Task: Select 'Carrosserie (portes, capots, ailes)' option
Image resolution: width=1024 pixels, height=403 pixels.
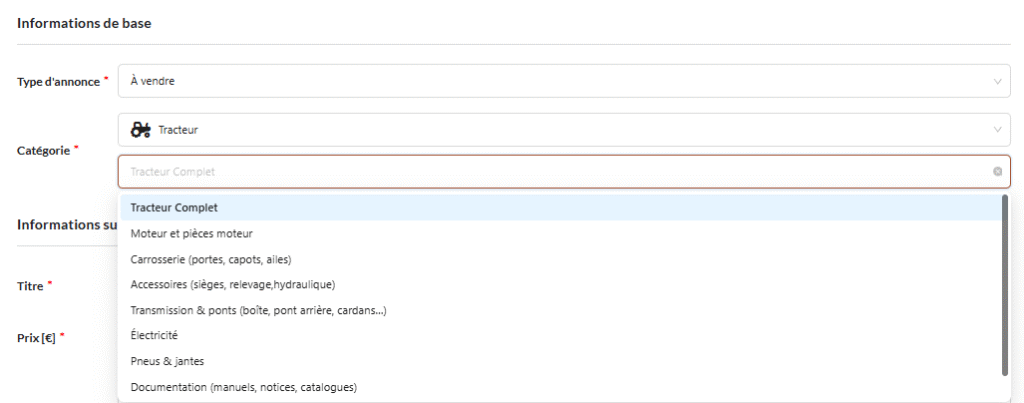Action: click(210, 259)
